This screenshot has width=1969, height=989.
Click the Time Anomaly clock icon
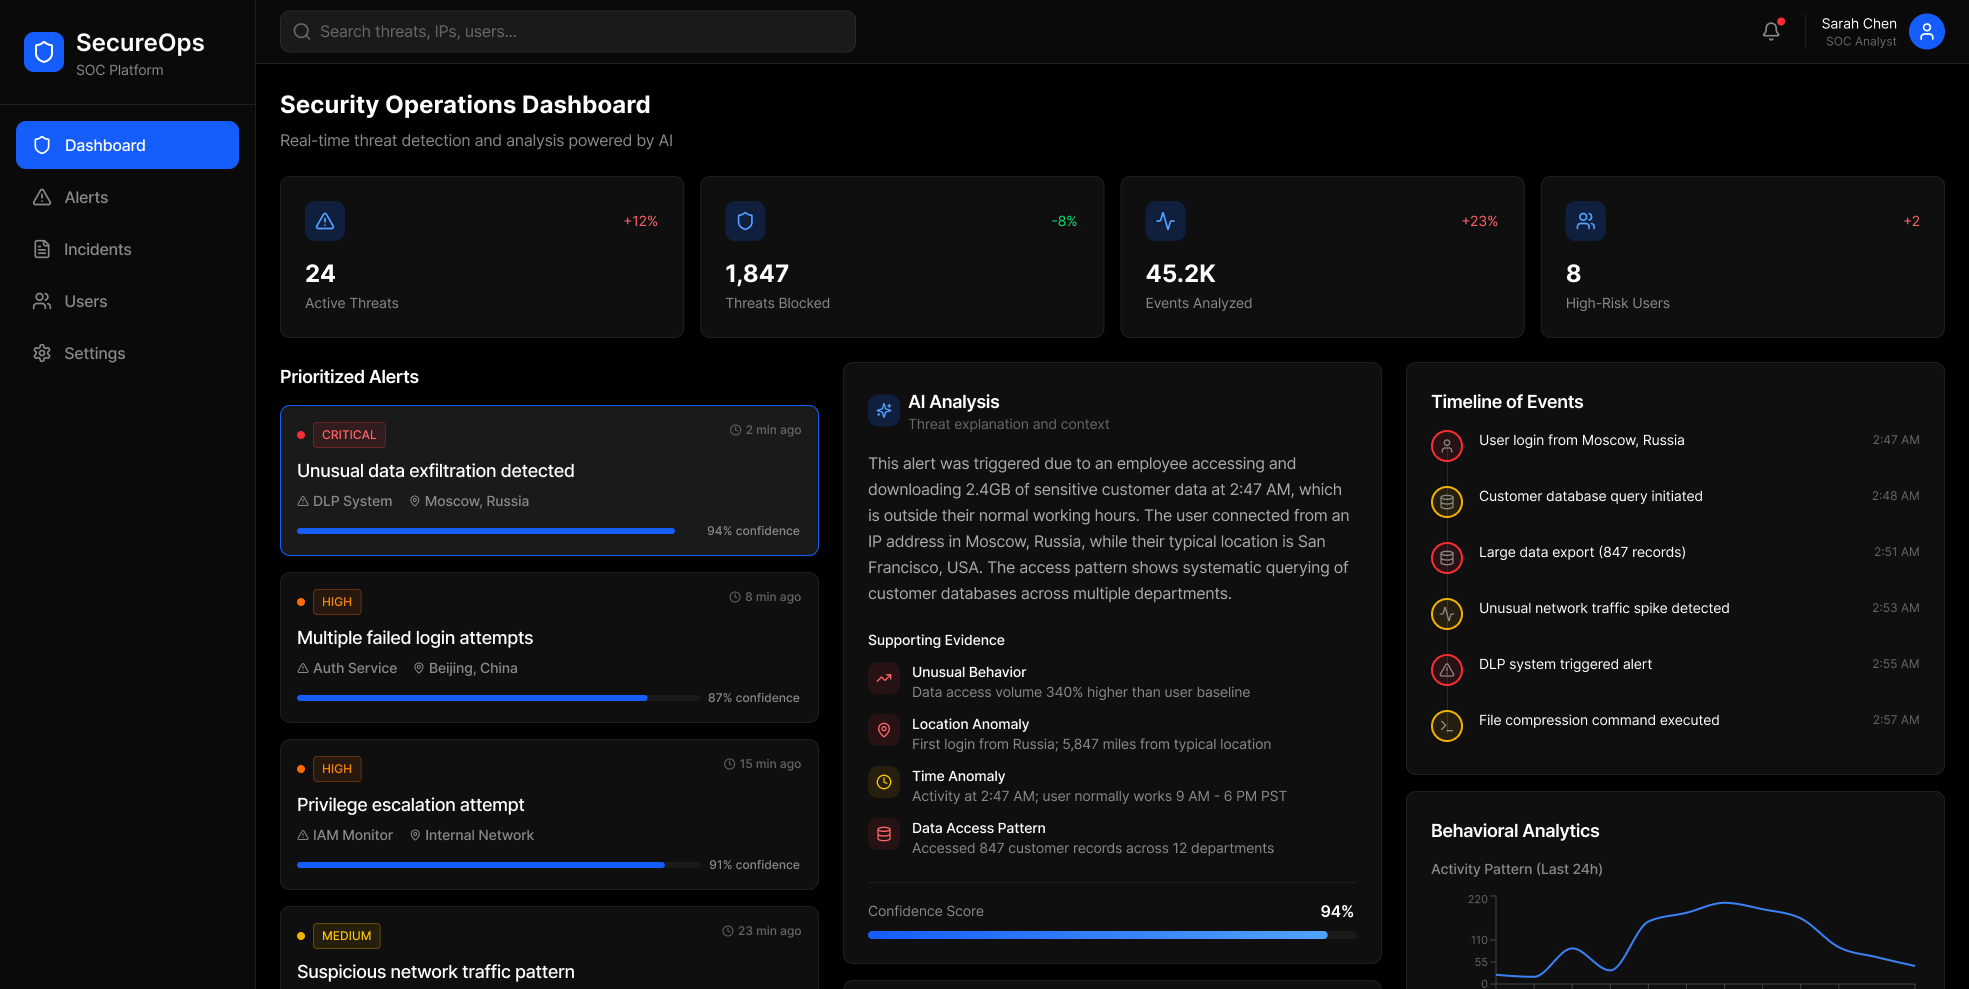(884, 782)
